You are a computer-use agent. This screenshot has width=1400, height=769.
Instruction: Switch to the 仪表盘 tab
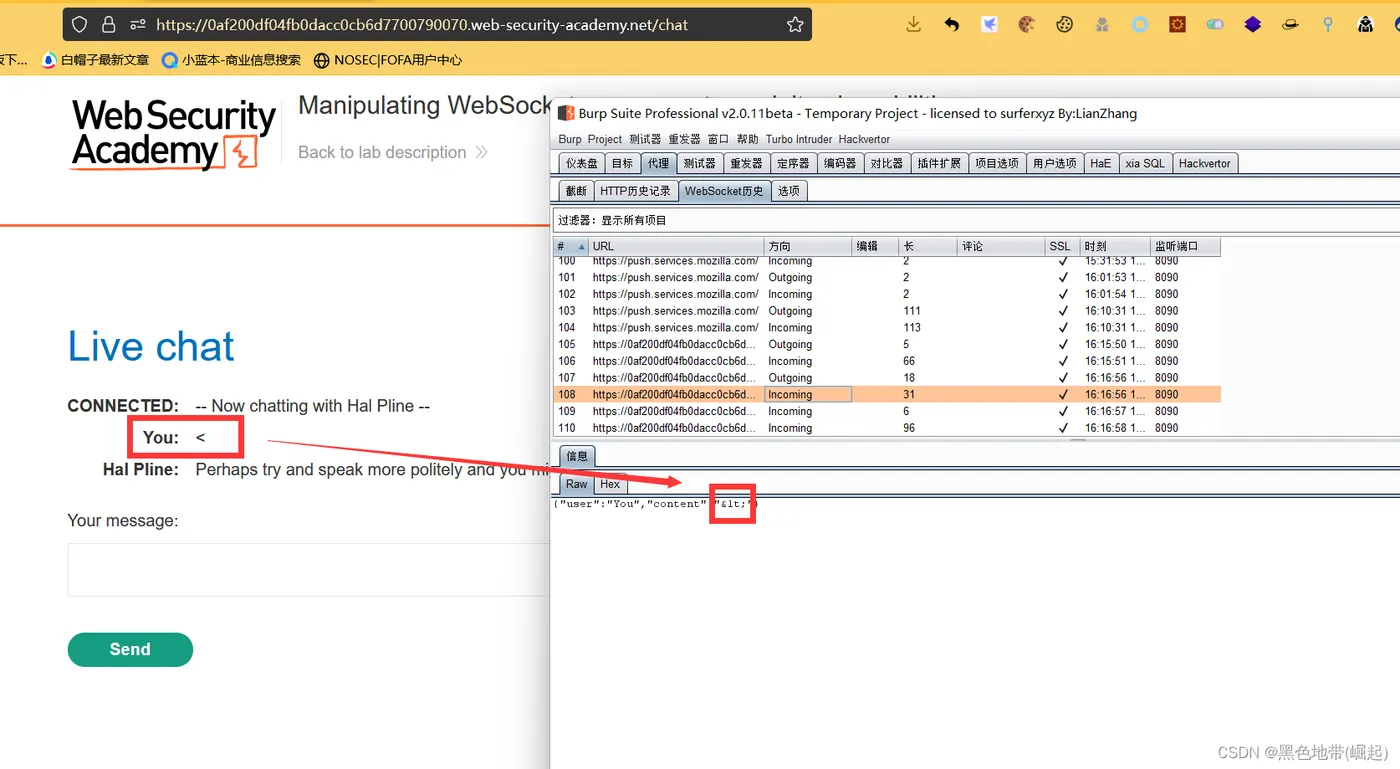click(582, 163)
